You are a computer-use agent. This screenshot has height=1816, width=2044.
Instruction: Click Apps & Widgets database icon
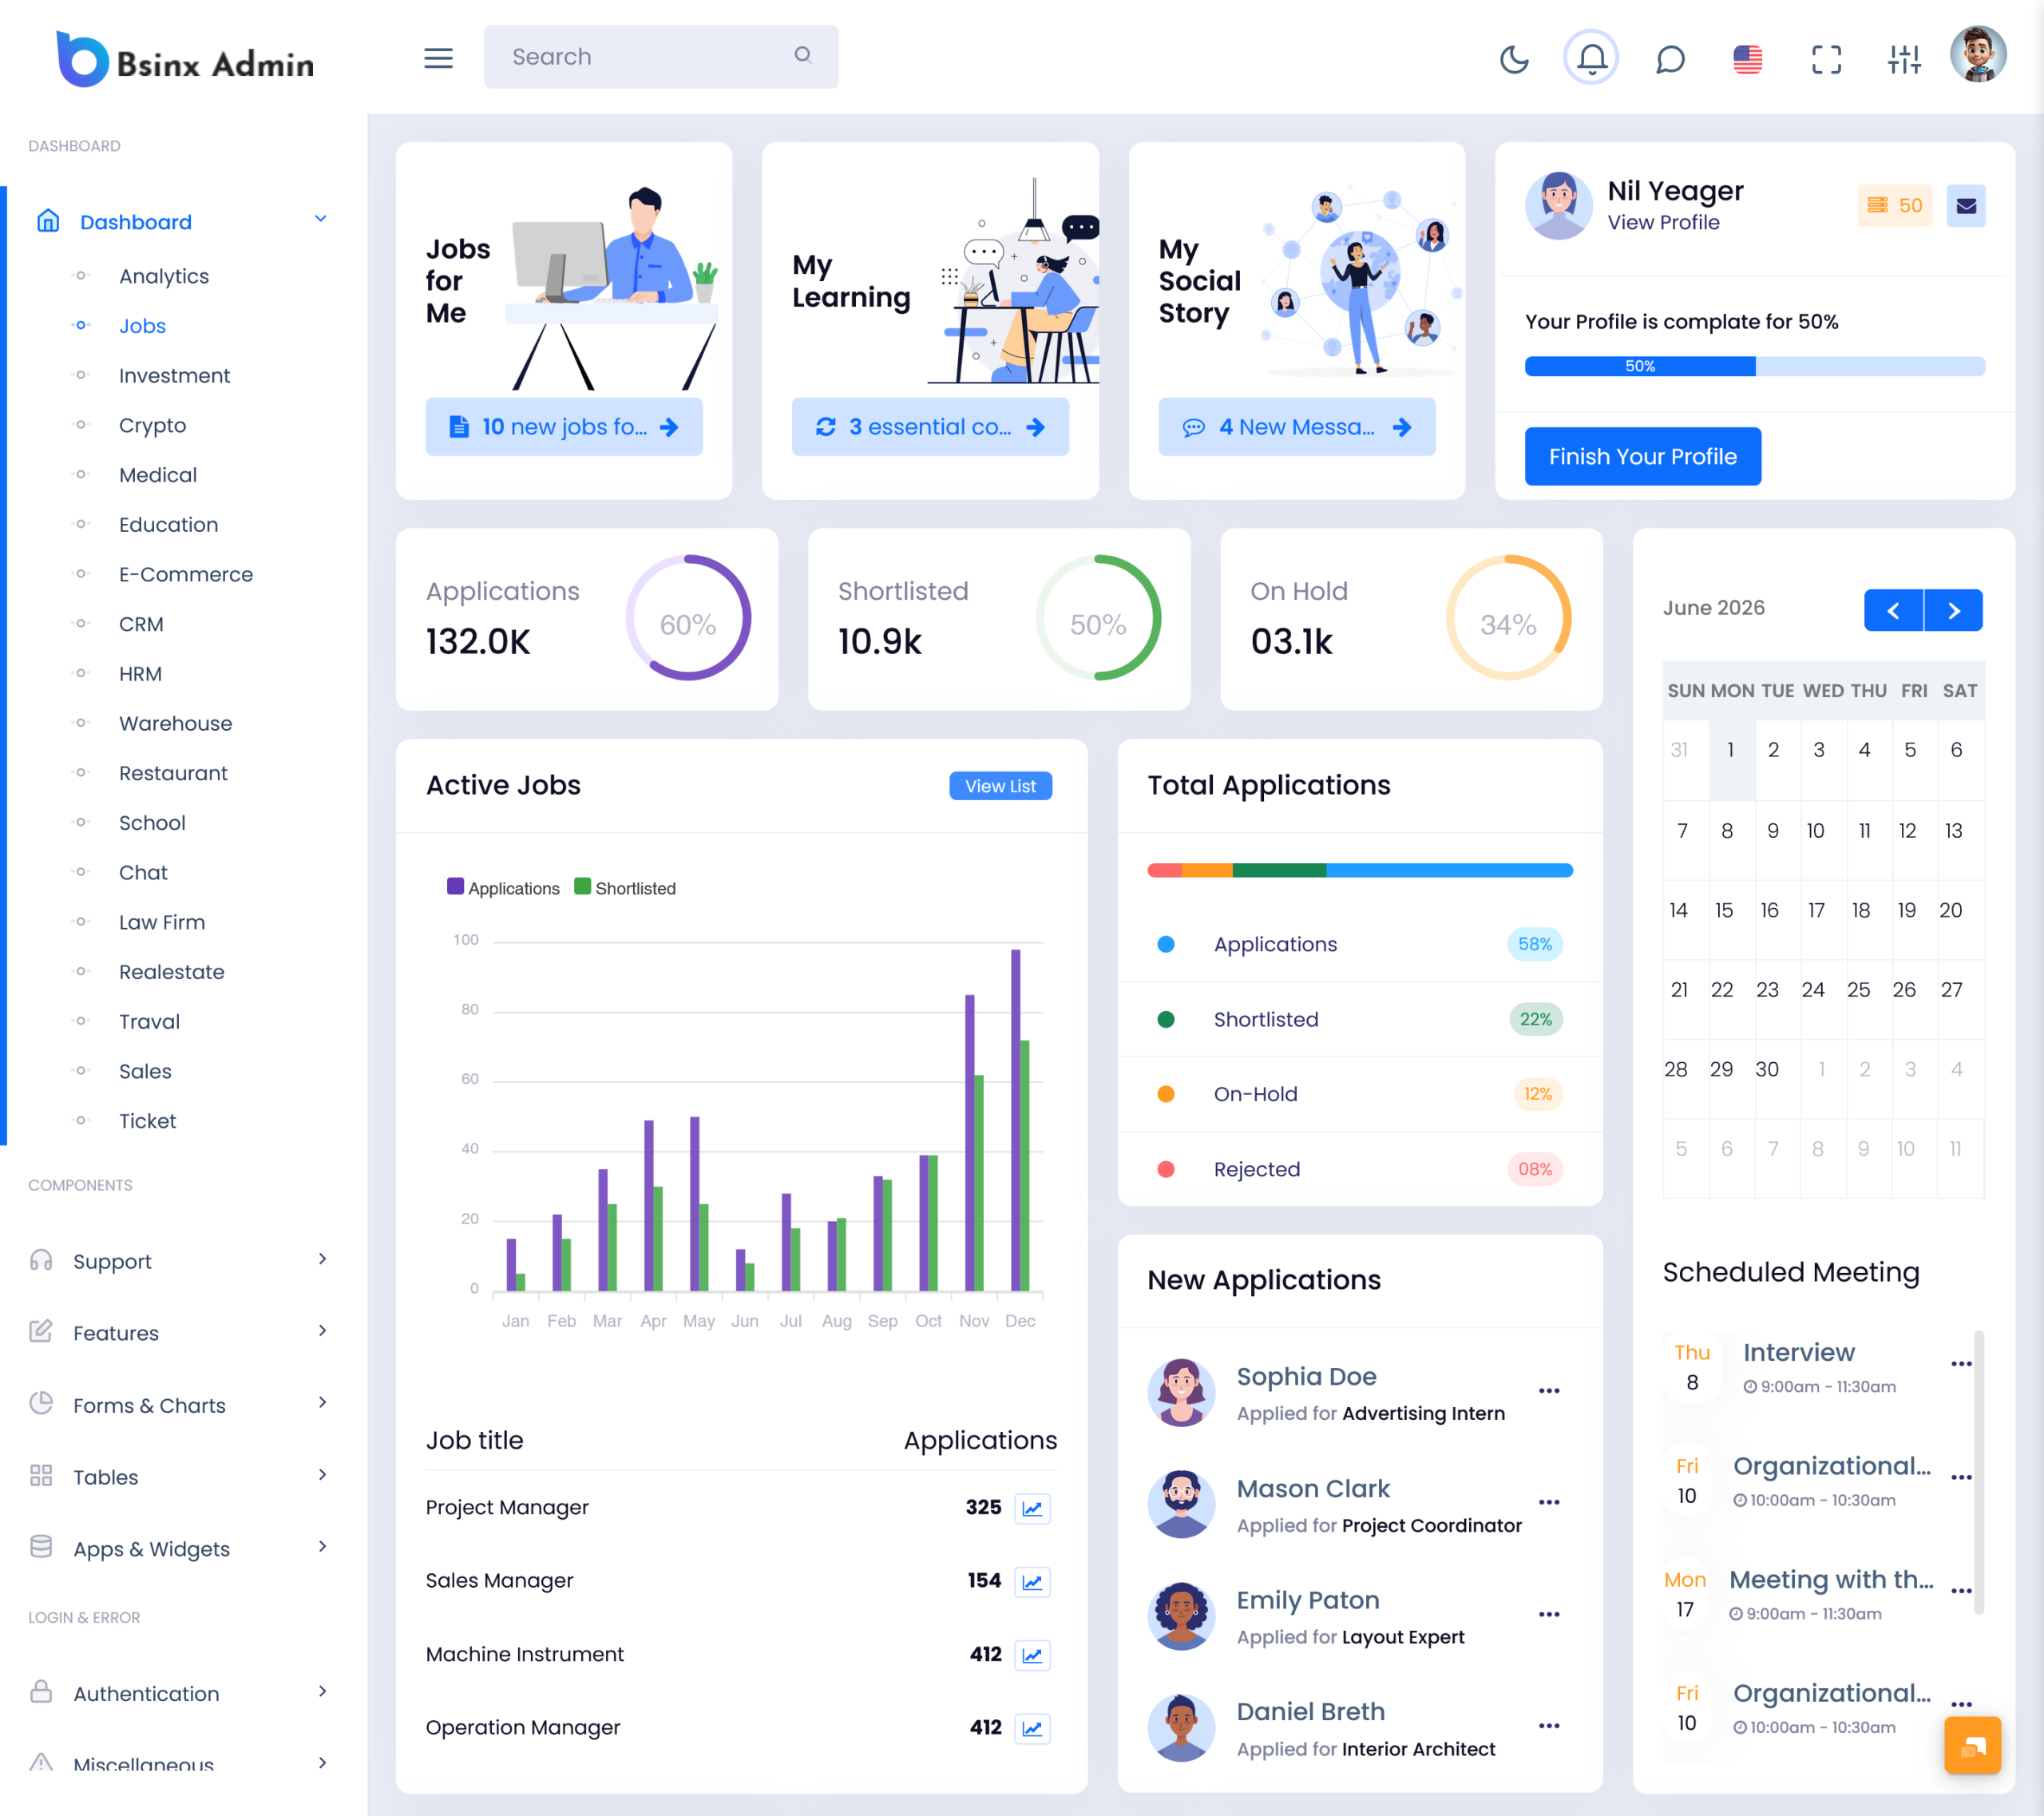click(x=41, y=1548)
